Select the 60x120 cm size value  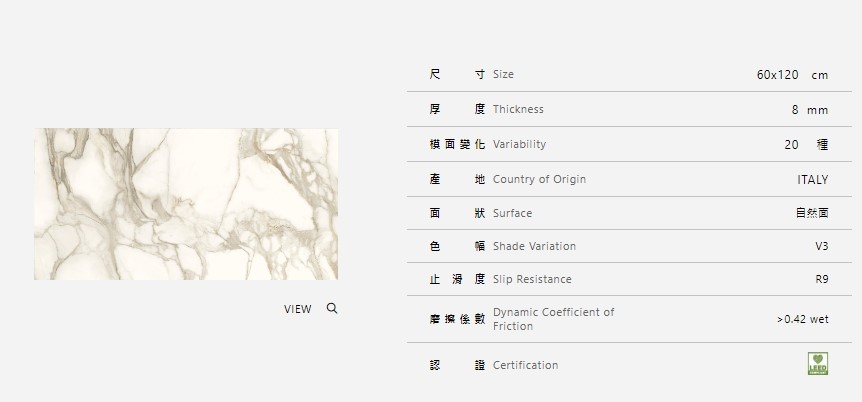point(792,75)
